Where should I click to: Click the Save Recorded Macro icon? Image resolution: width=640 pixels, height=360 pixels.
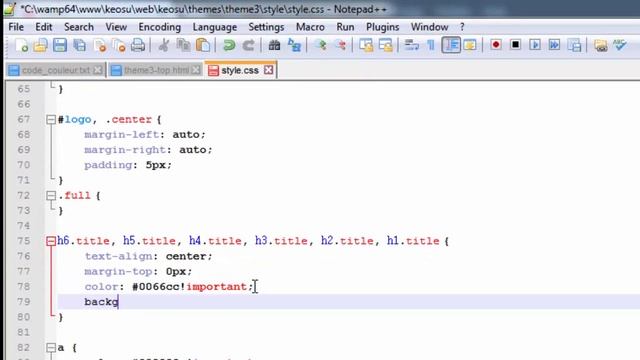(574, 45)
